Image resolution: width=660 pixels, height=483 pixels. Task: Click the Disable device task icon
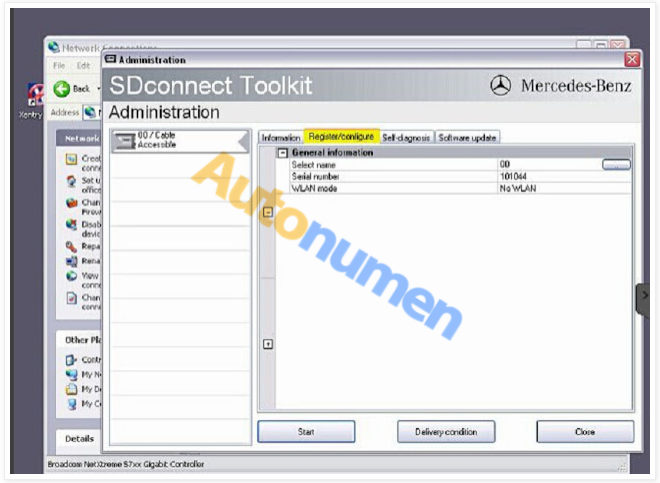pyautogui.click(x=72, y=225)
